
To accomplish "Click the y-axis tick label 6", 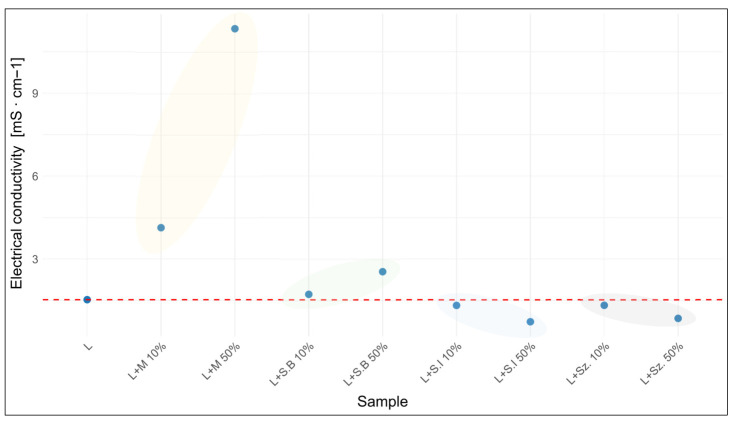I will [35, 176].
